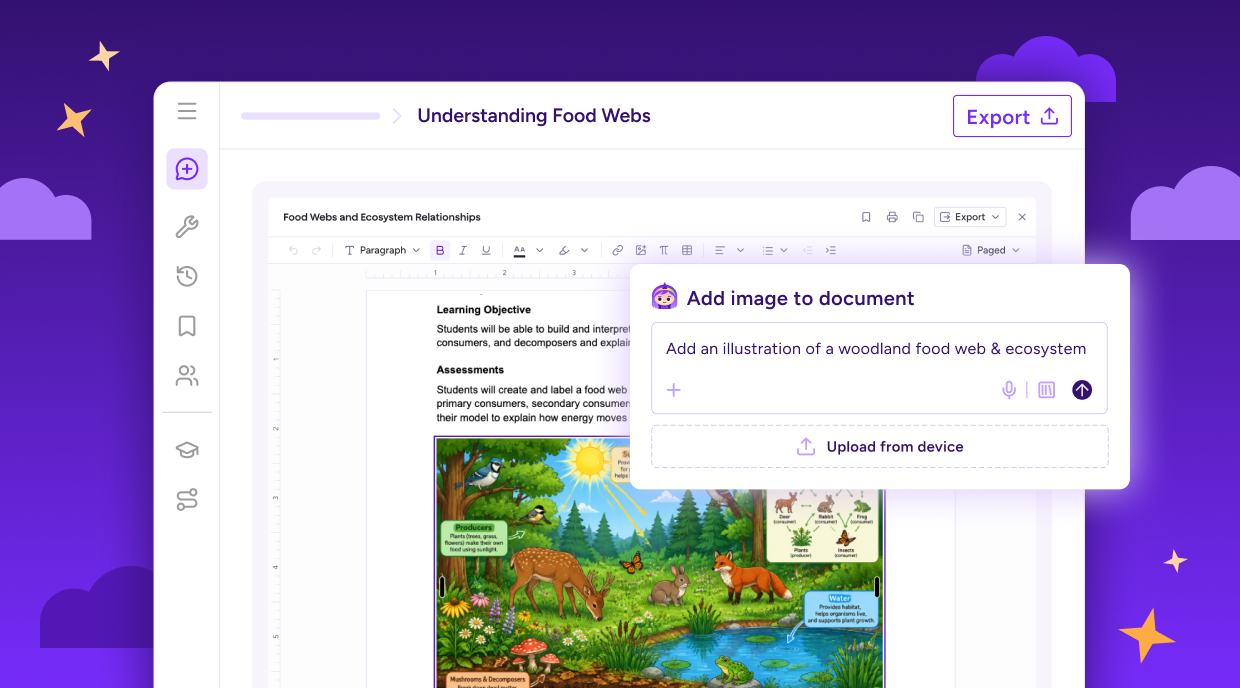This screenshot has height=688, width=1240.
Task: Click the decrease indent icon
Action: (x=807, y=250)
